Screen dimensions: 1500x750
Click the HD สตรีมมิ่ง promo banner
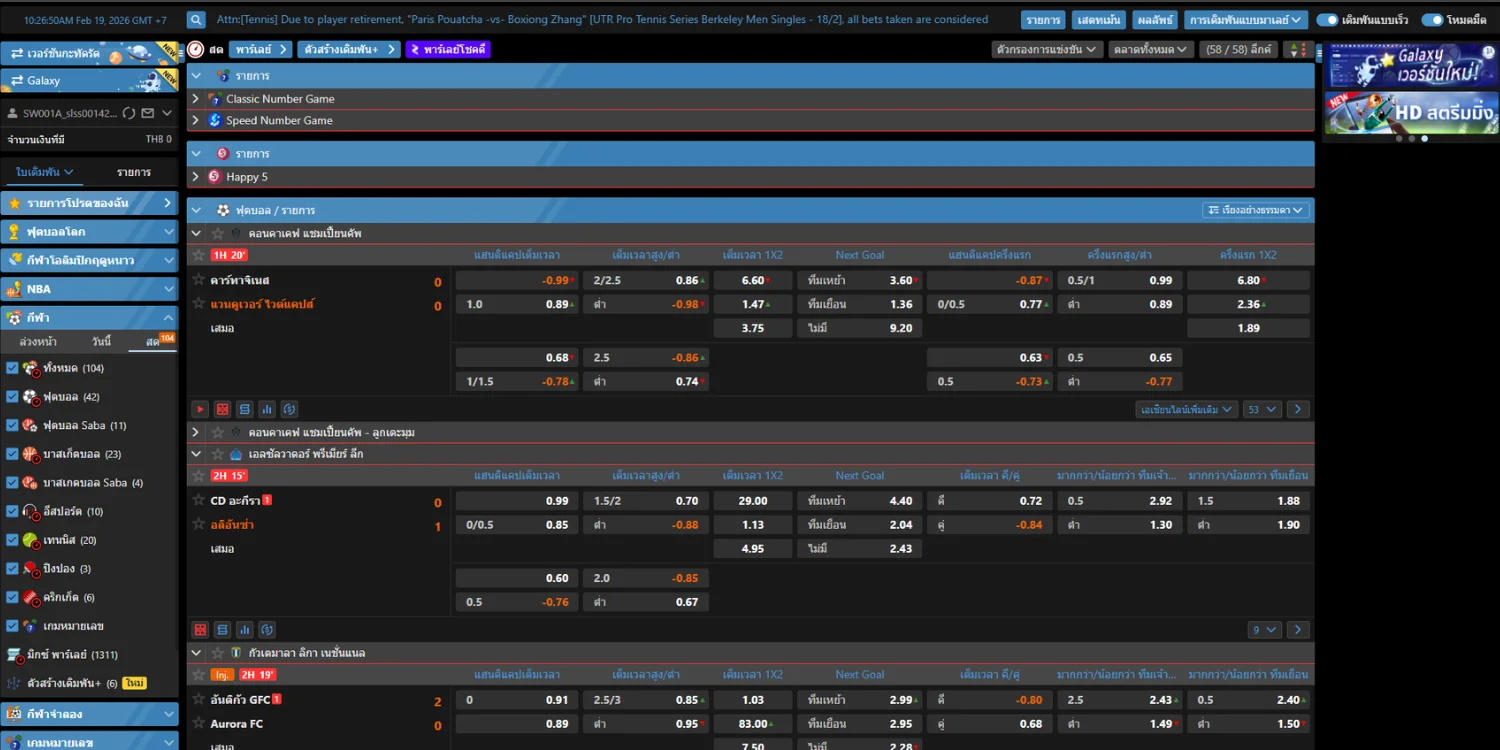pos(1411,113)
